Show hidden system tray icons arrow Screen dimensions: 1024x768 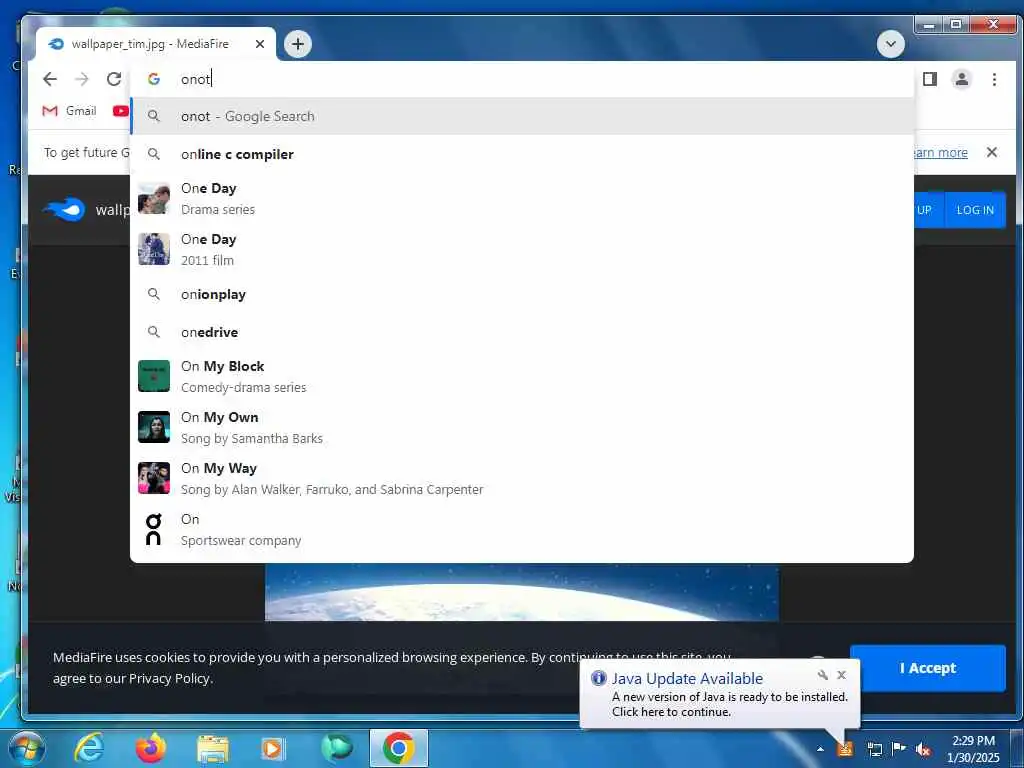click(x=820, y=749)
